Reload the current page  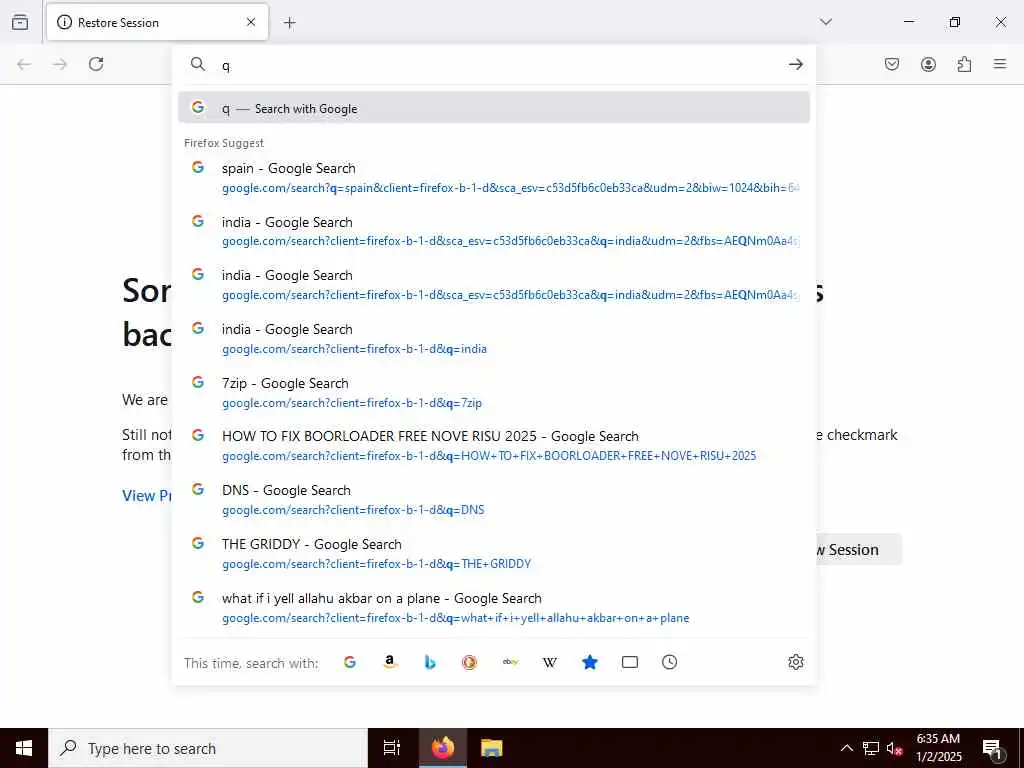tap(96, 64)
